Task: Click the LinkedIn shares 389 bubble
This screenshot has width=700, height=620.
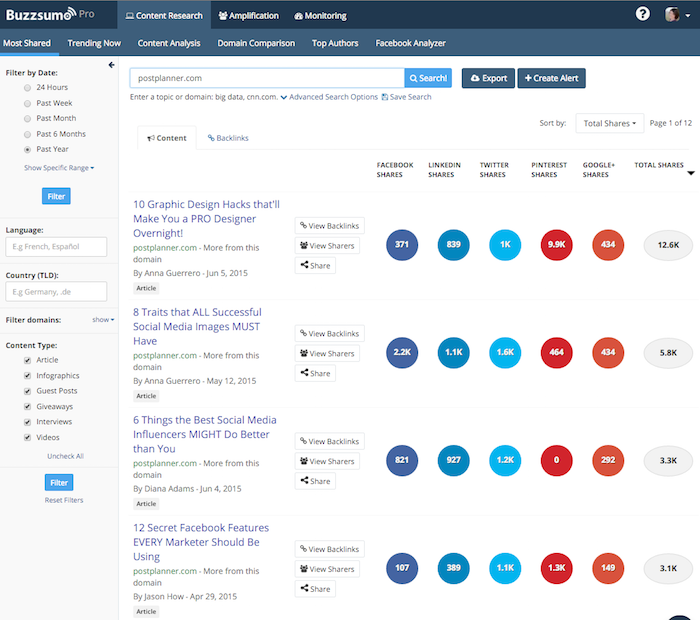Action: tap(453, 568)
